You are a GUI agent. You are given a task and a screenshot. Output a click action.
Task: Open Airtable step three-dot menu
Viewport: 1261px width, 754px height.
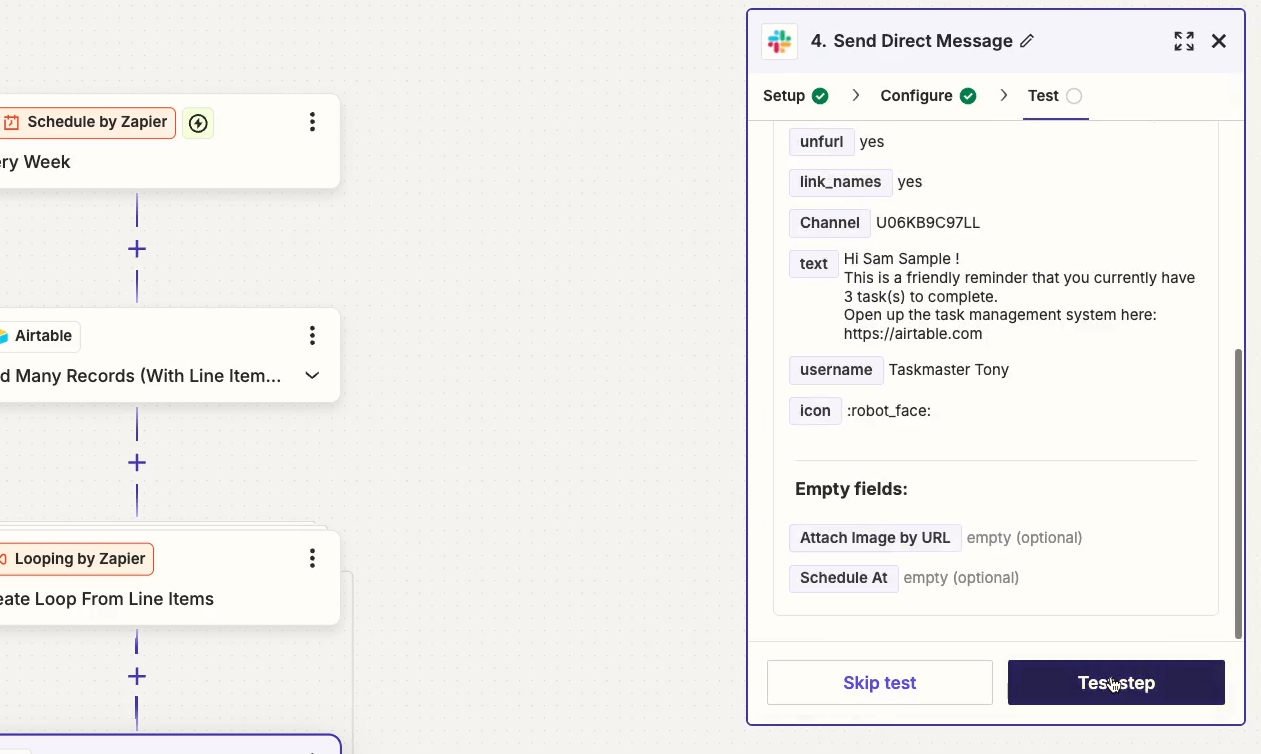(312, 335)
